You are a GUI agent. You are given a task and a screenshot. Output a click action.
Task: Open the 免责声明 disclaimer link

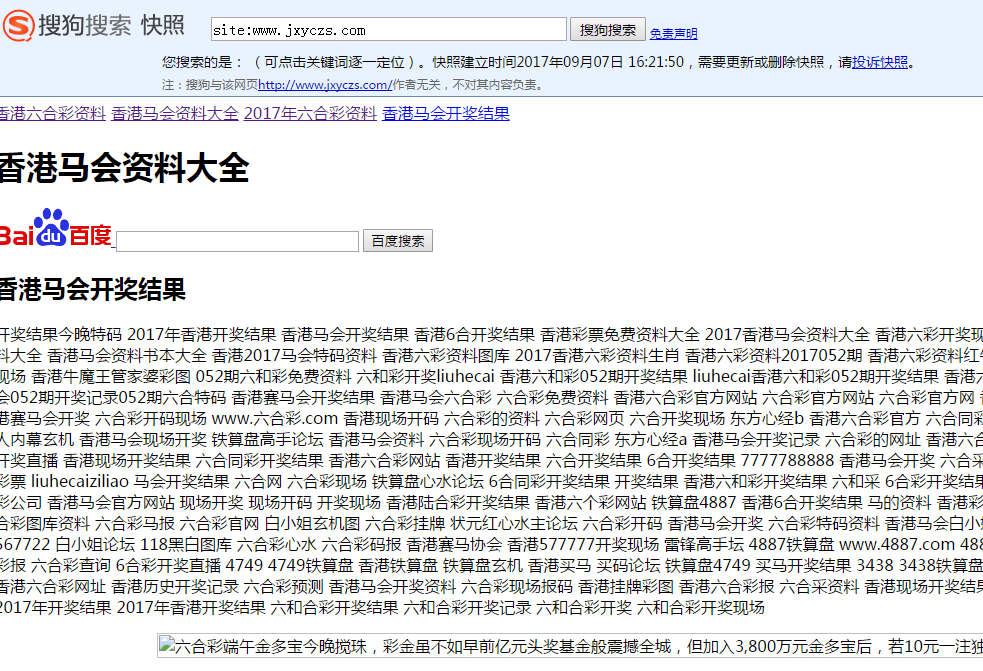[673, 34]
